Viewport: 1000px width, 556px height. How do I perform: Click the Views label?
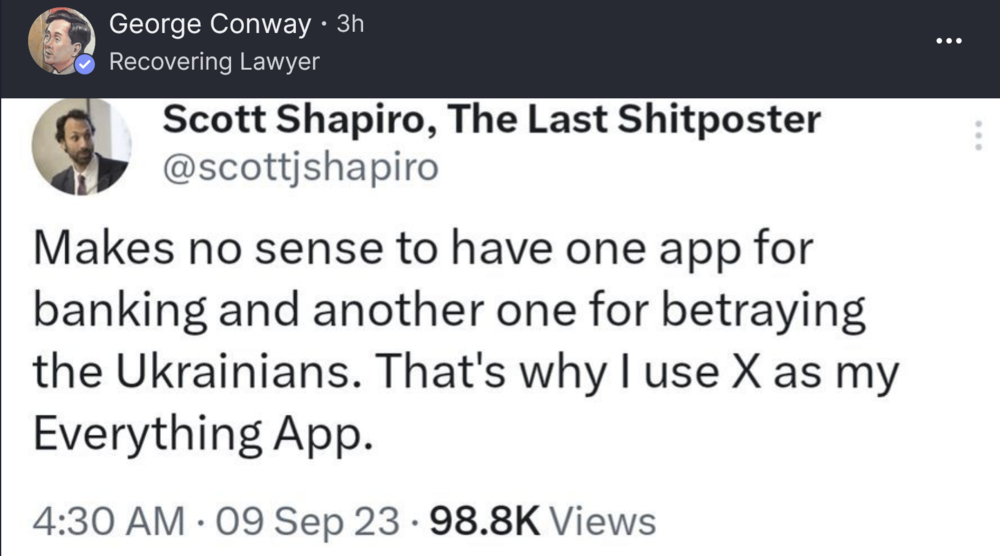point(603,521)
